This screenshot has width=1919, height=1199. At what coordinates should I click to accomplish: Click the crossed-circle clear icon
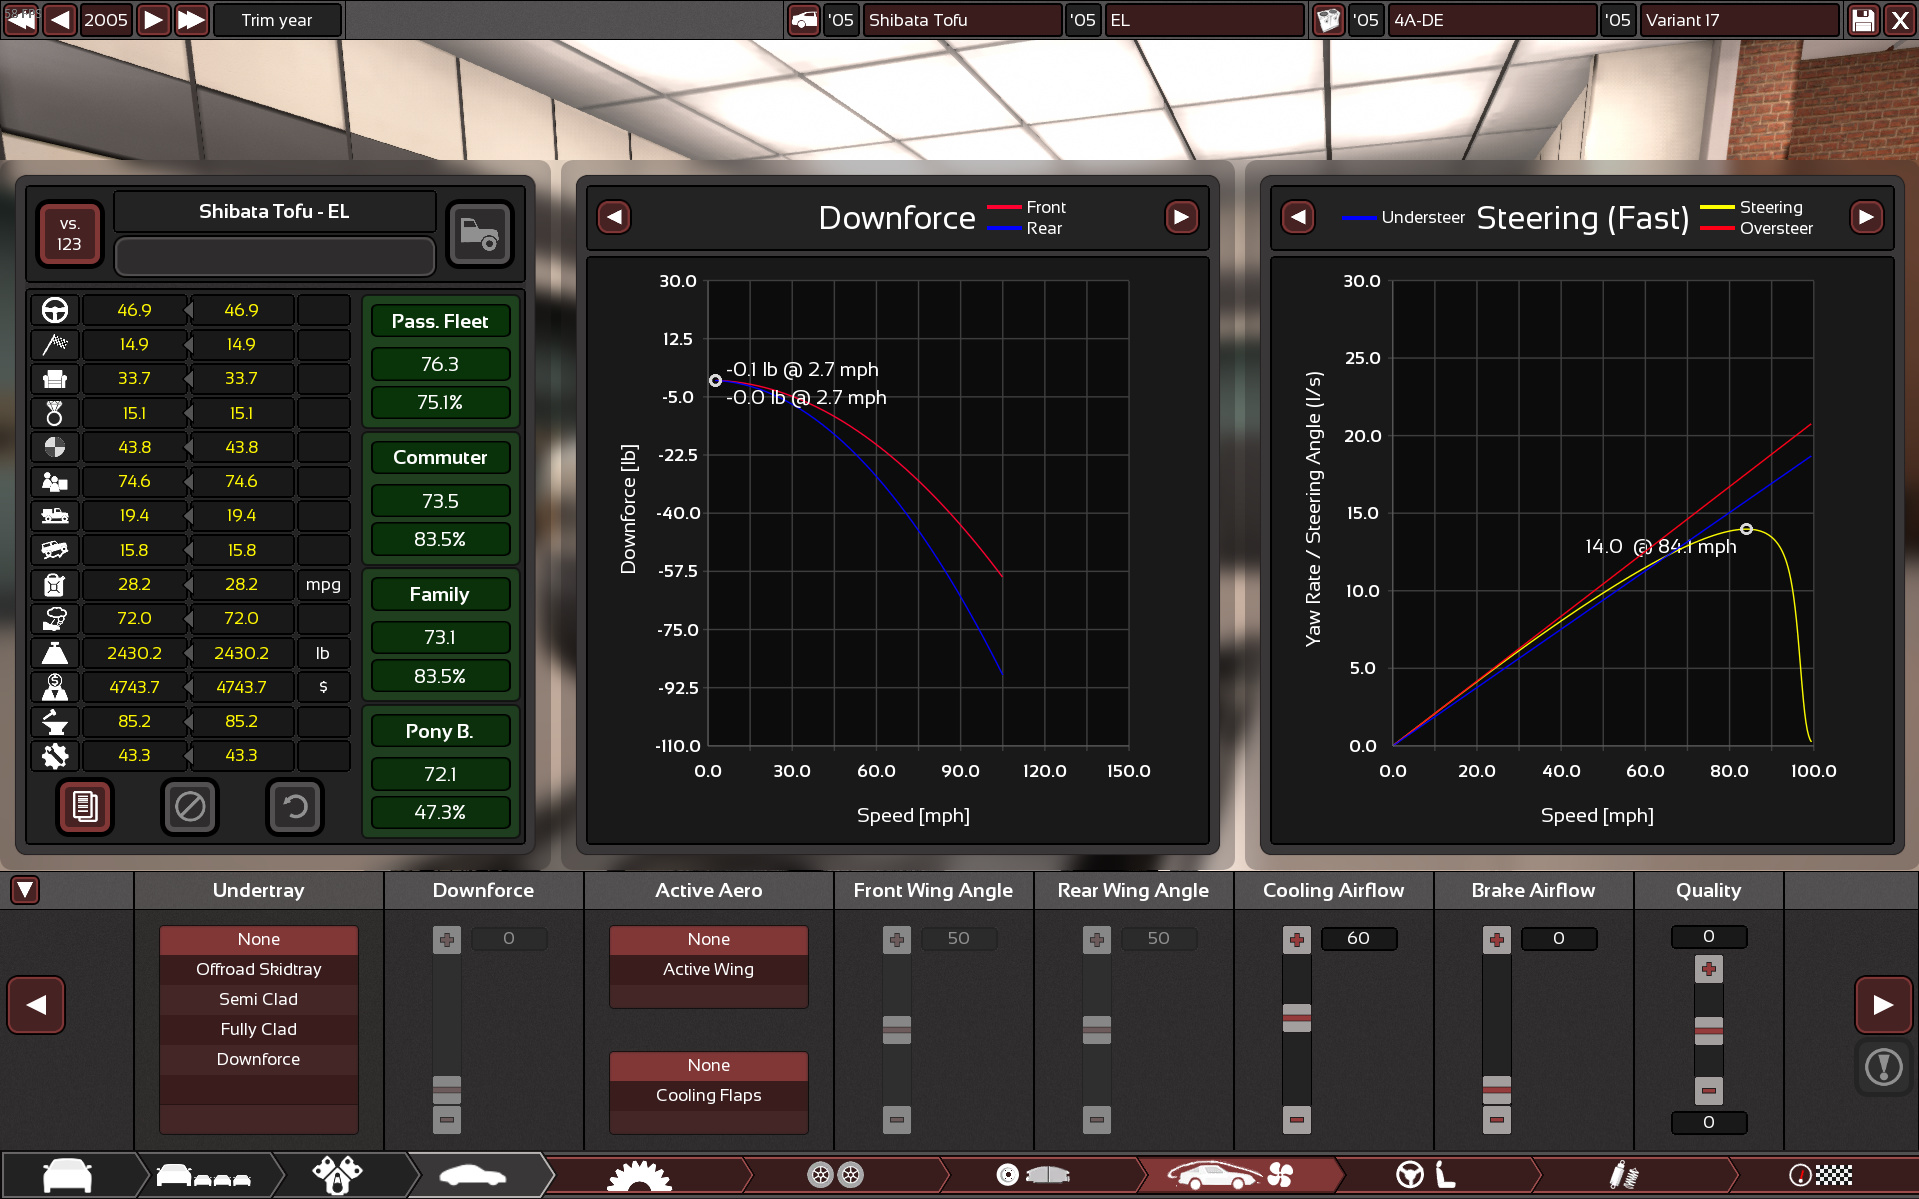click(x=190, y=806)
